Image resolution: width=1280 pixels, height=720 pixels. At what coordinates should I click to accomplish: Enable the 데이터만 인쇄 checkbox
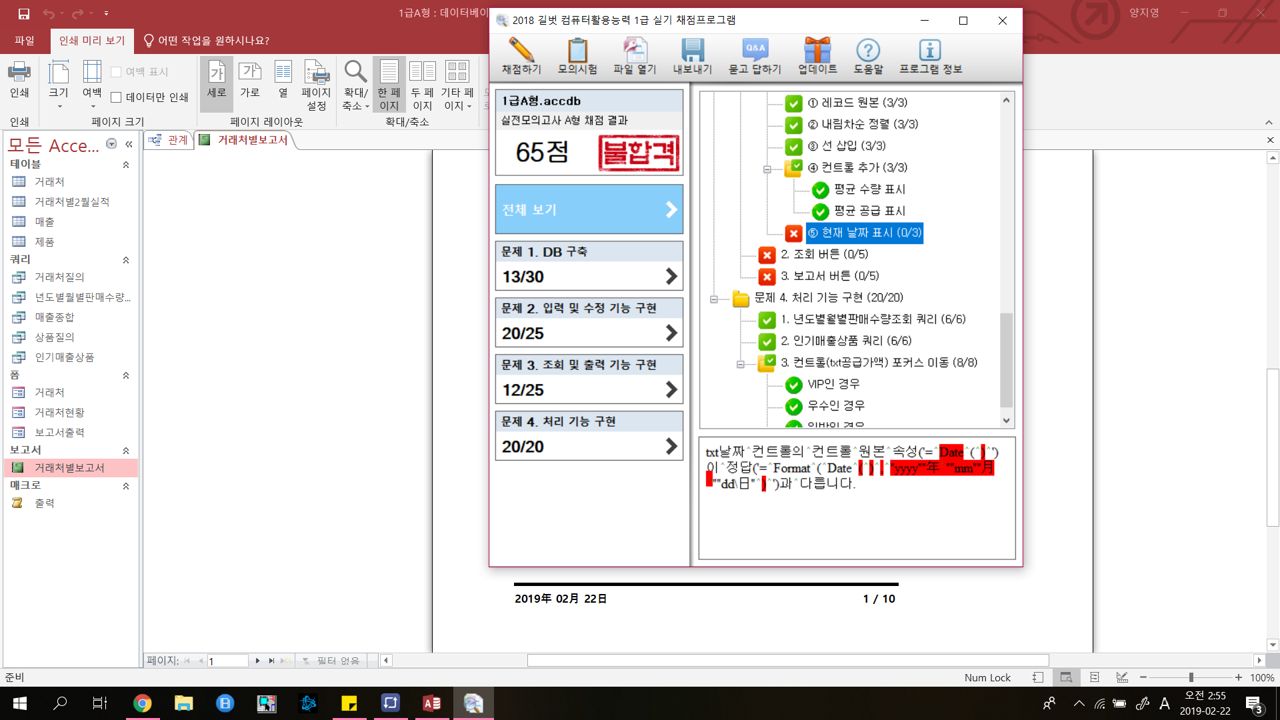tap(116, 98)
